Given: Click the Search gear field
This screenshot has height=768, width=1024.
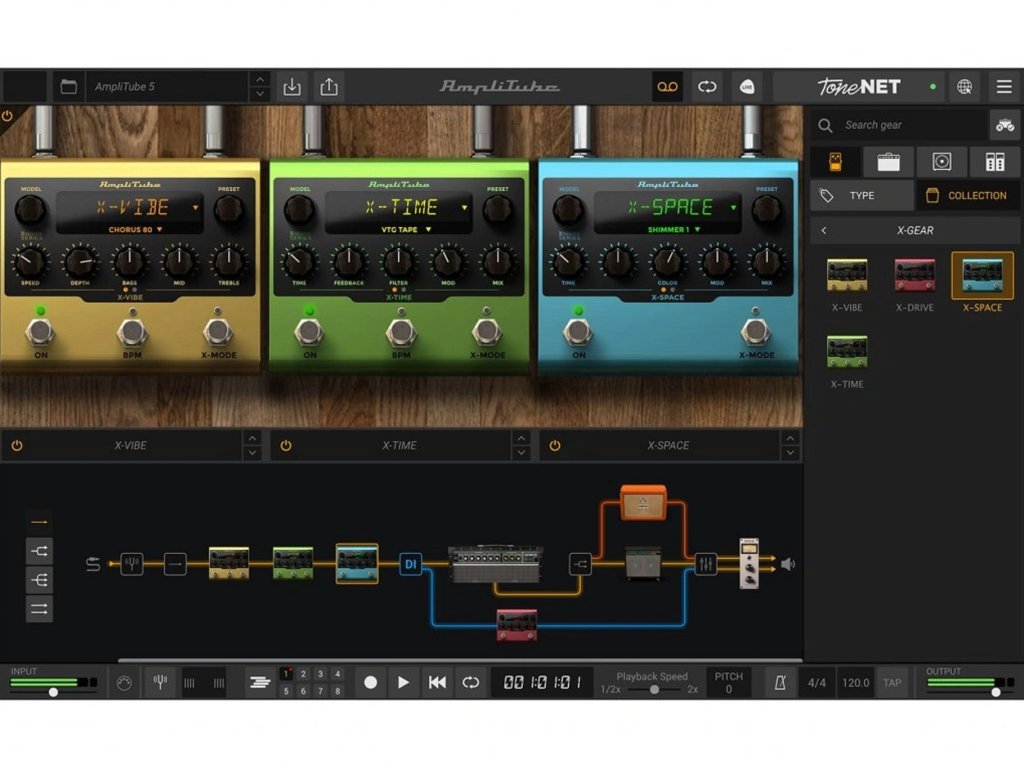Looking at the screenshot, I should pos(899,124).
